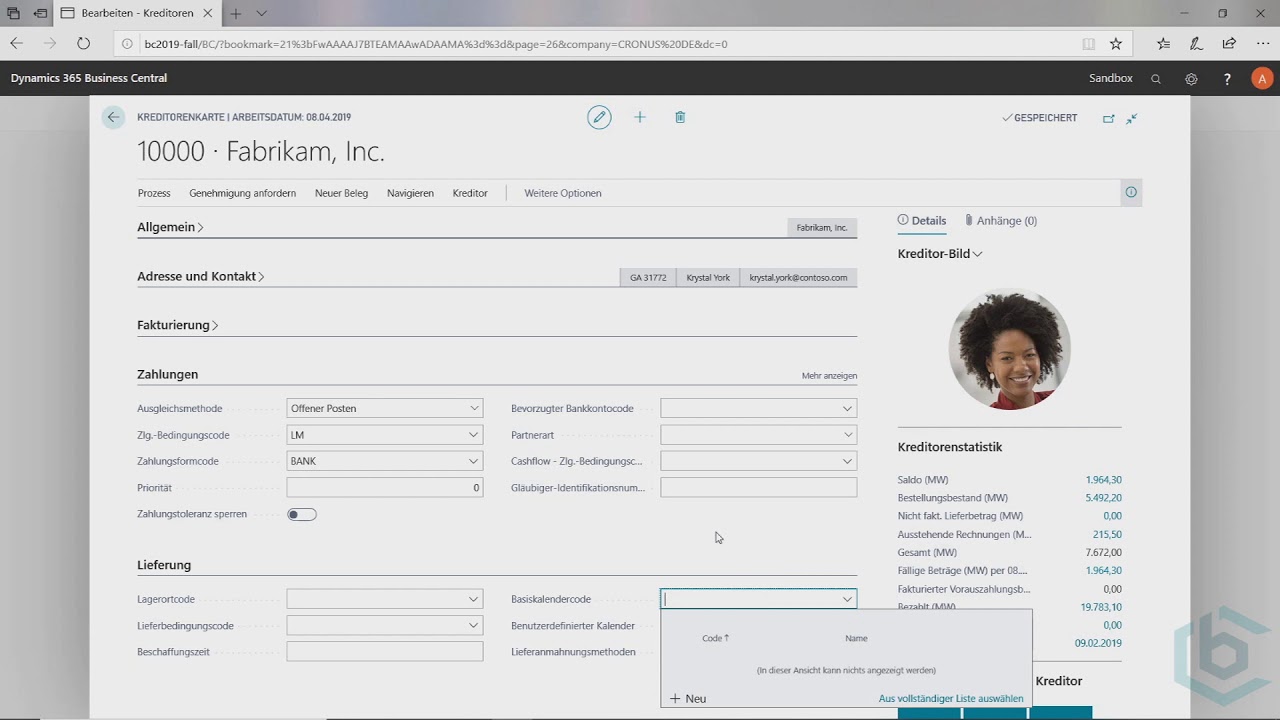Open the help question mark icon

tap(1227, 79)
